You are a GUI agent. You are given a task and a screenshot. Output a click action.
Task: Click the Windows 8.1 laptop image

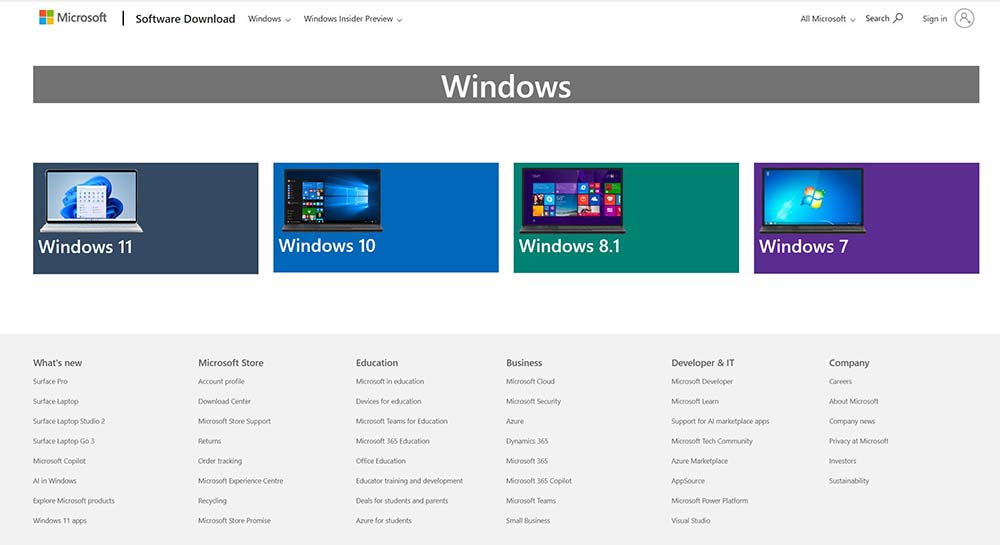click(x=572, y=200)
